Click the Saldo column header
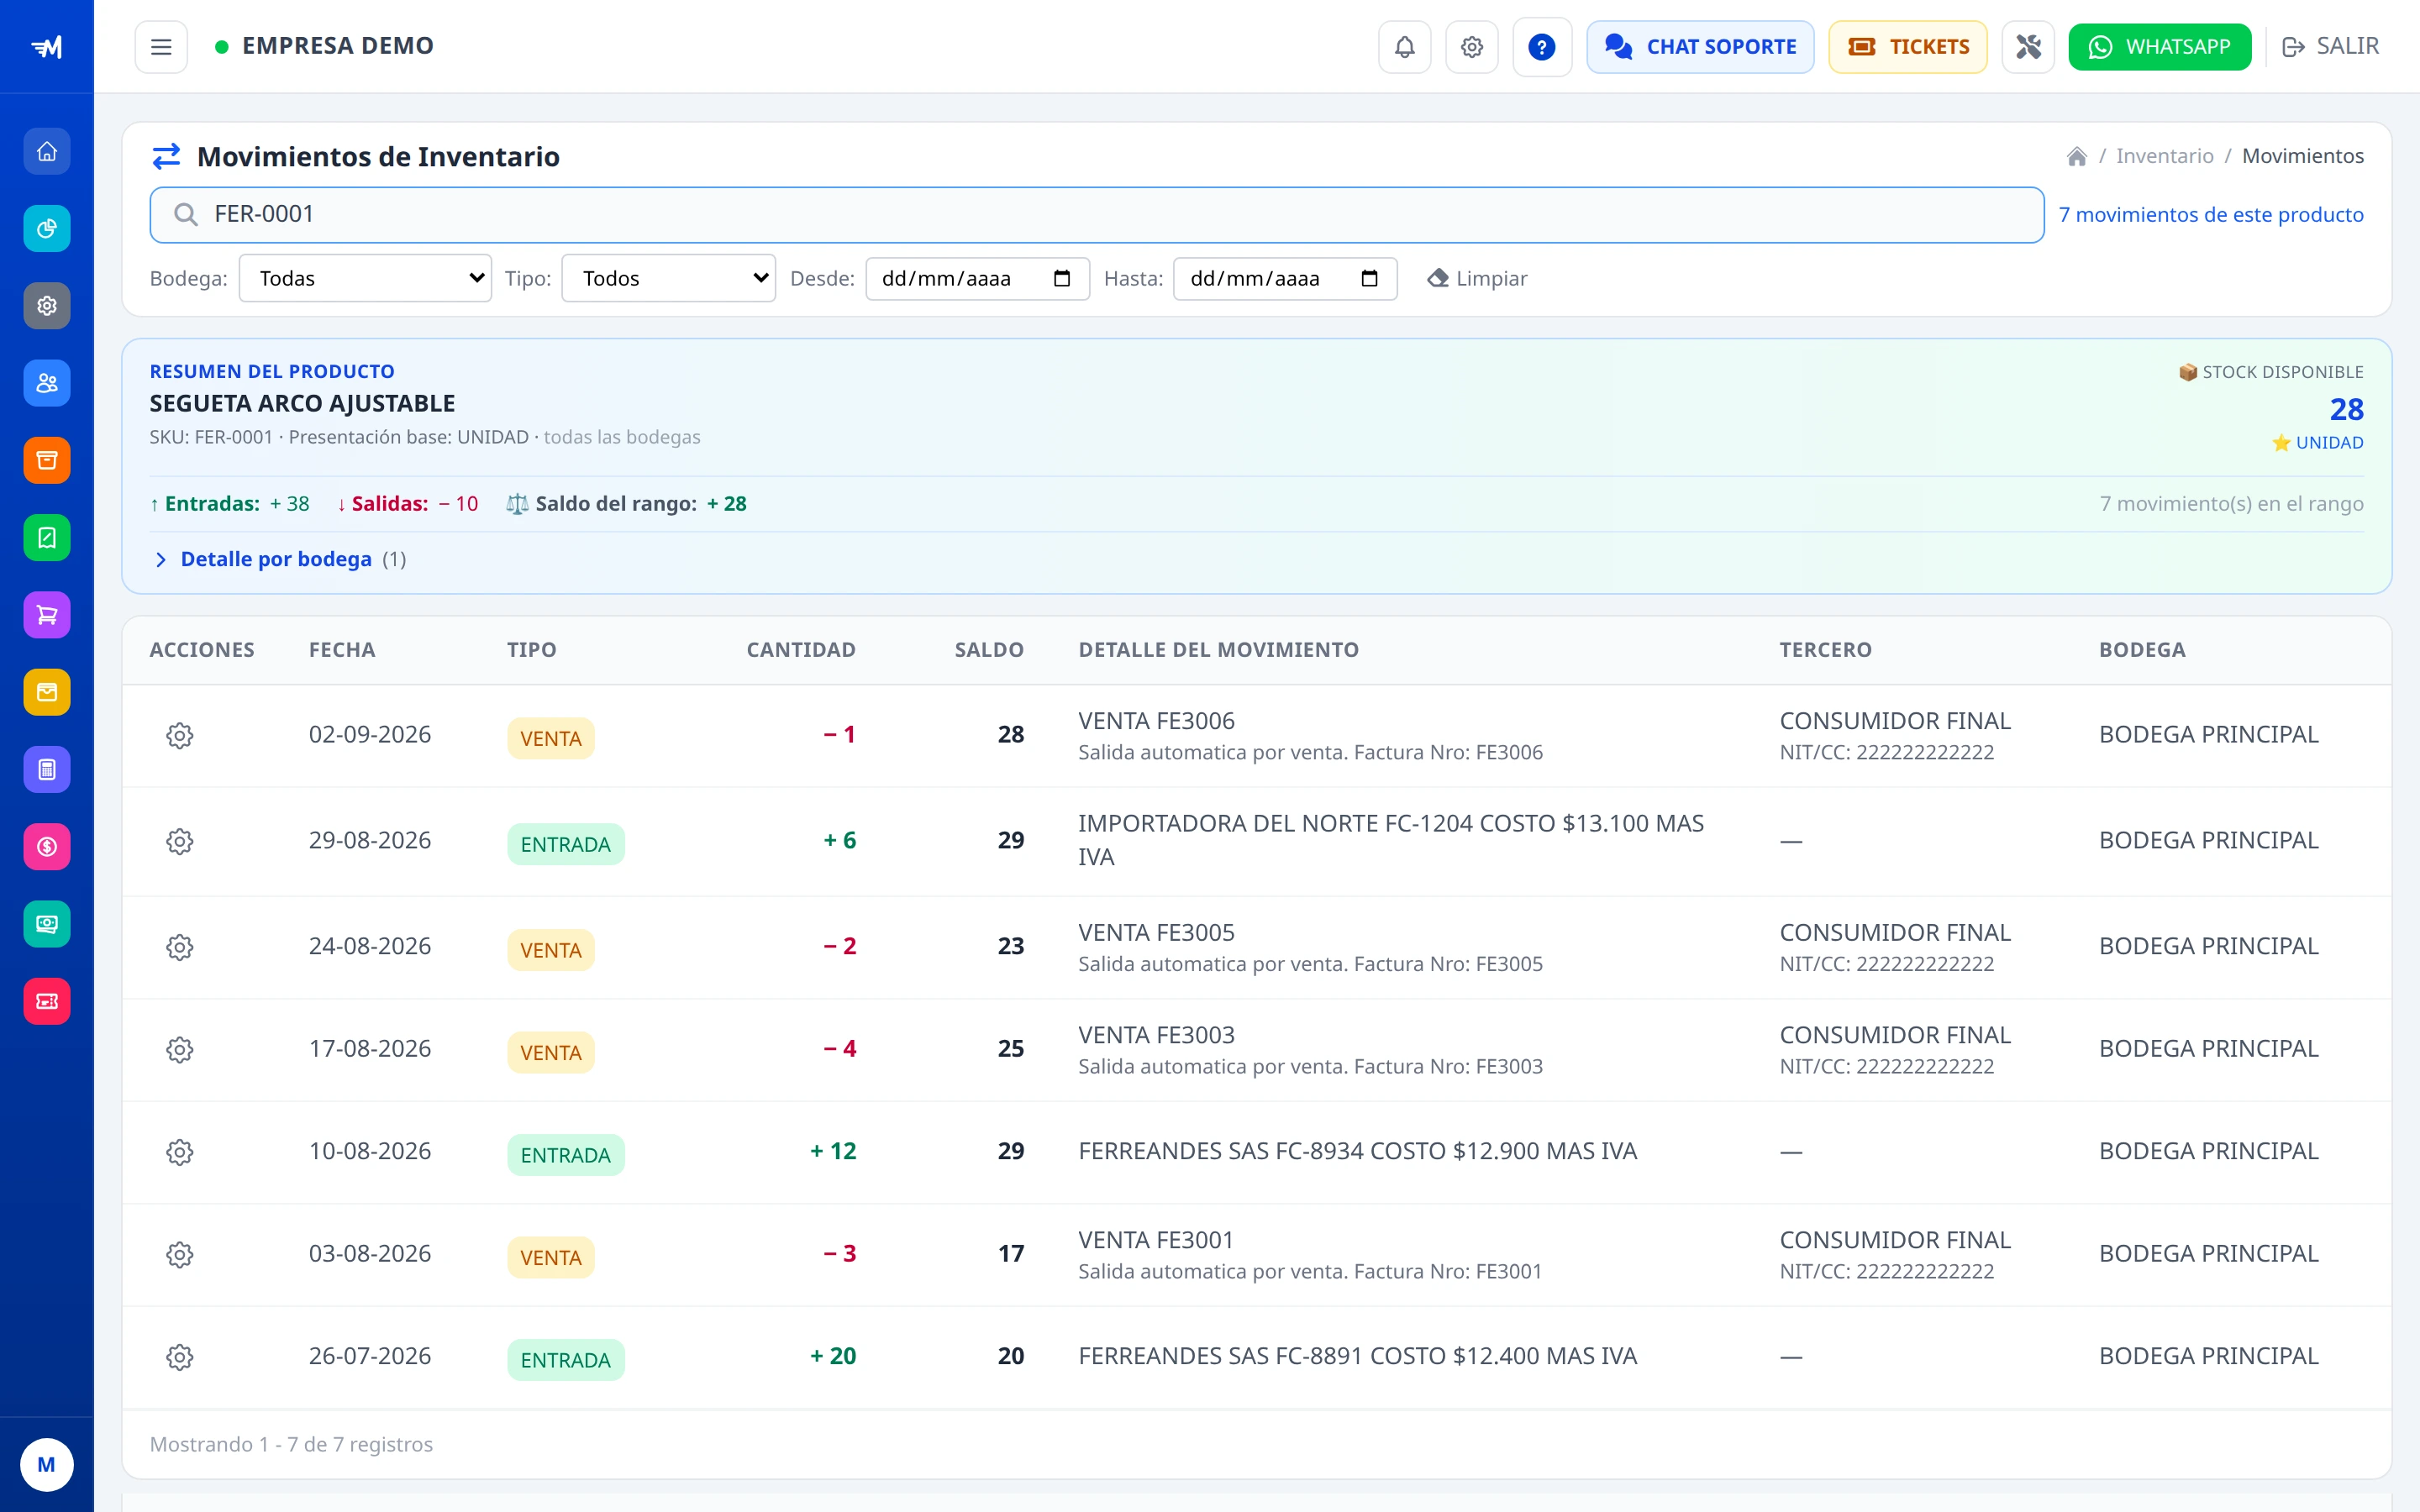Viewport: 2420px width, 1512px height. point(988,650)
